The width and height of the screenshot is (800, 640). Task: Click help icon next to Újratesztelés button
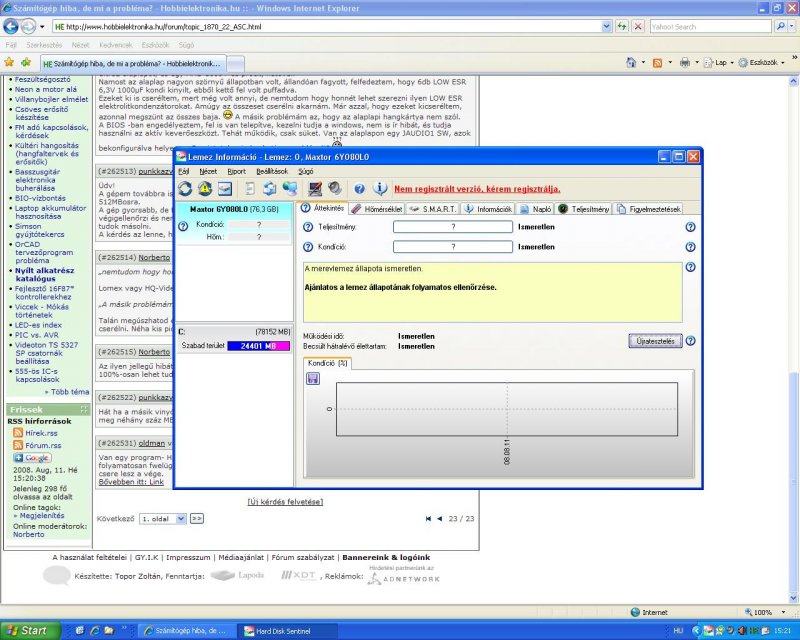(690, 341)
